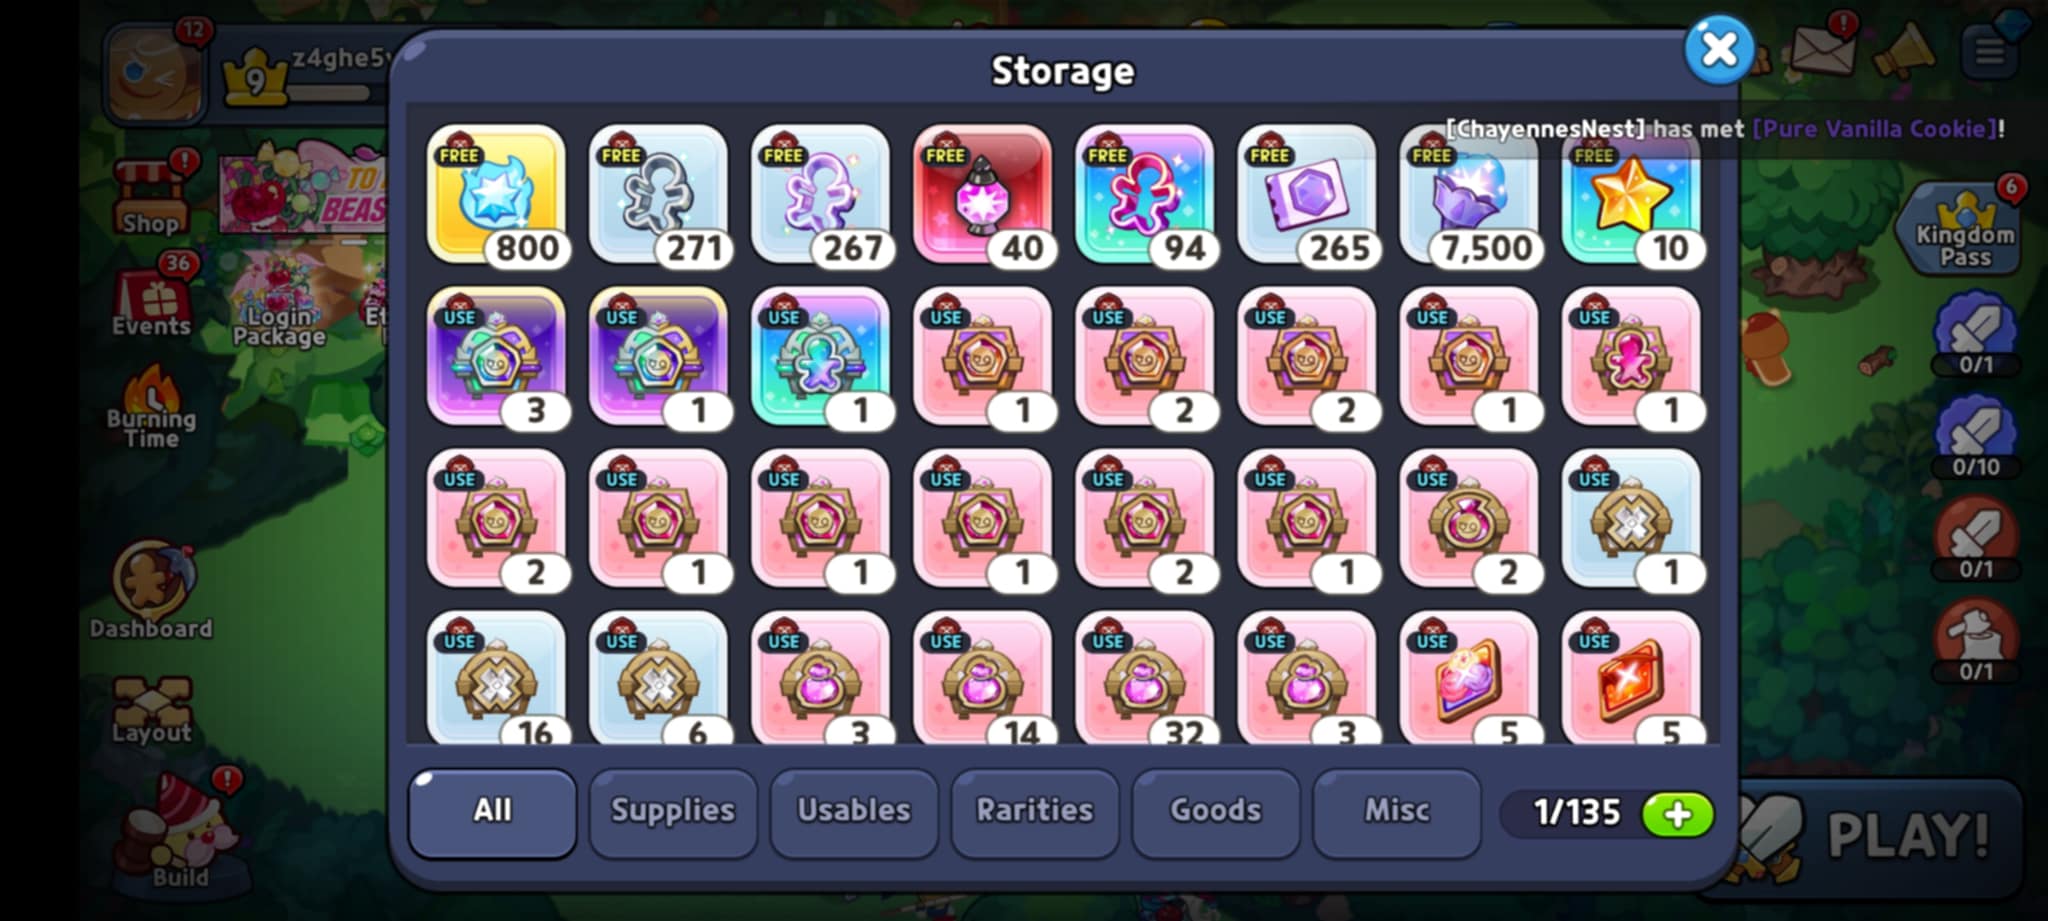The height and width of the screenshot is (921, 2048).
Task: Switch to the Usables tab
Action: [x=854, y=812]
